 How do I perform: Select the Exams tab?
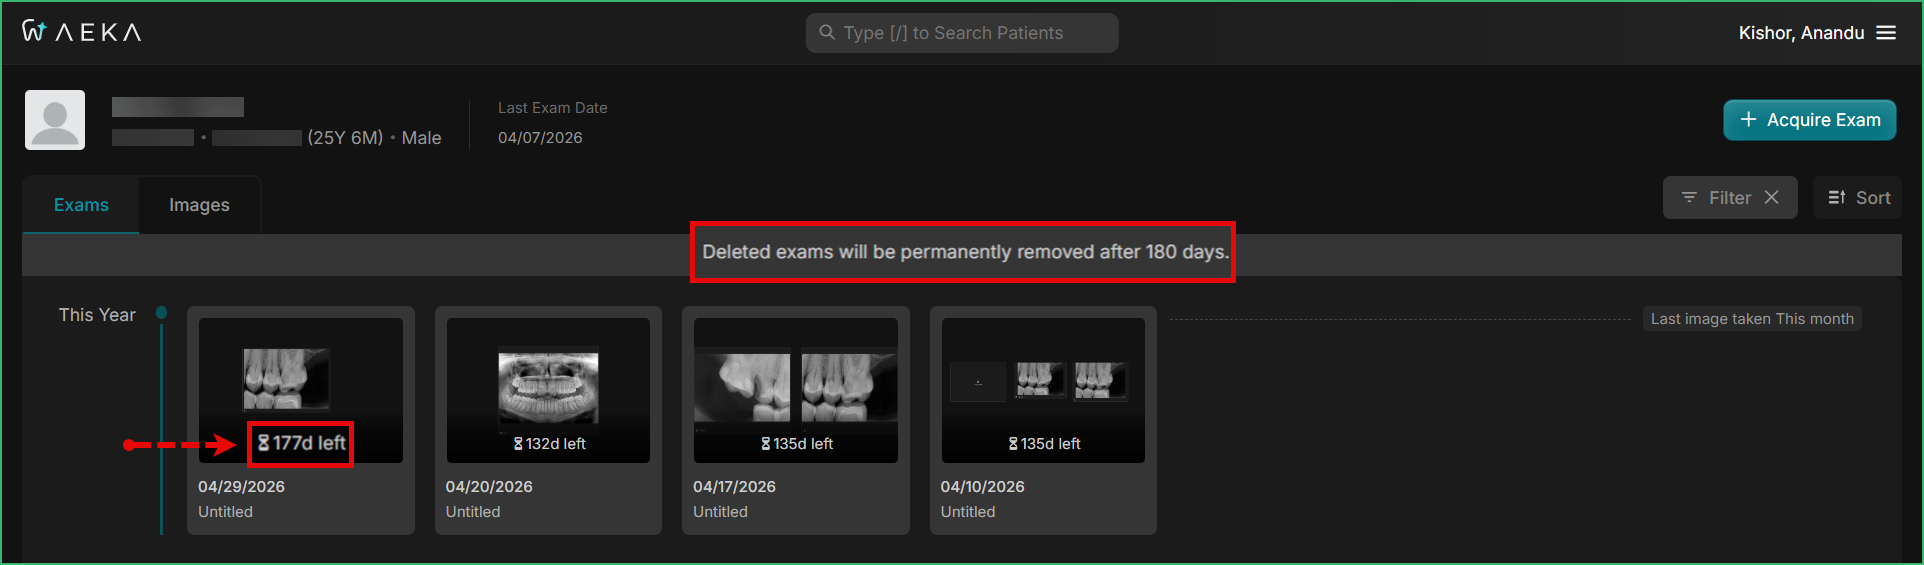coord(81,204)
